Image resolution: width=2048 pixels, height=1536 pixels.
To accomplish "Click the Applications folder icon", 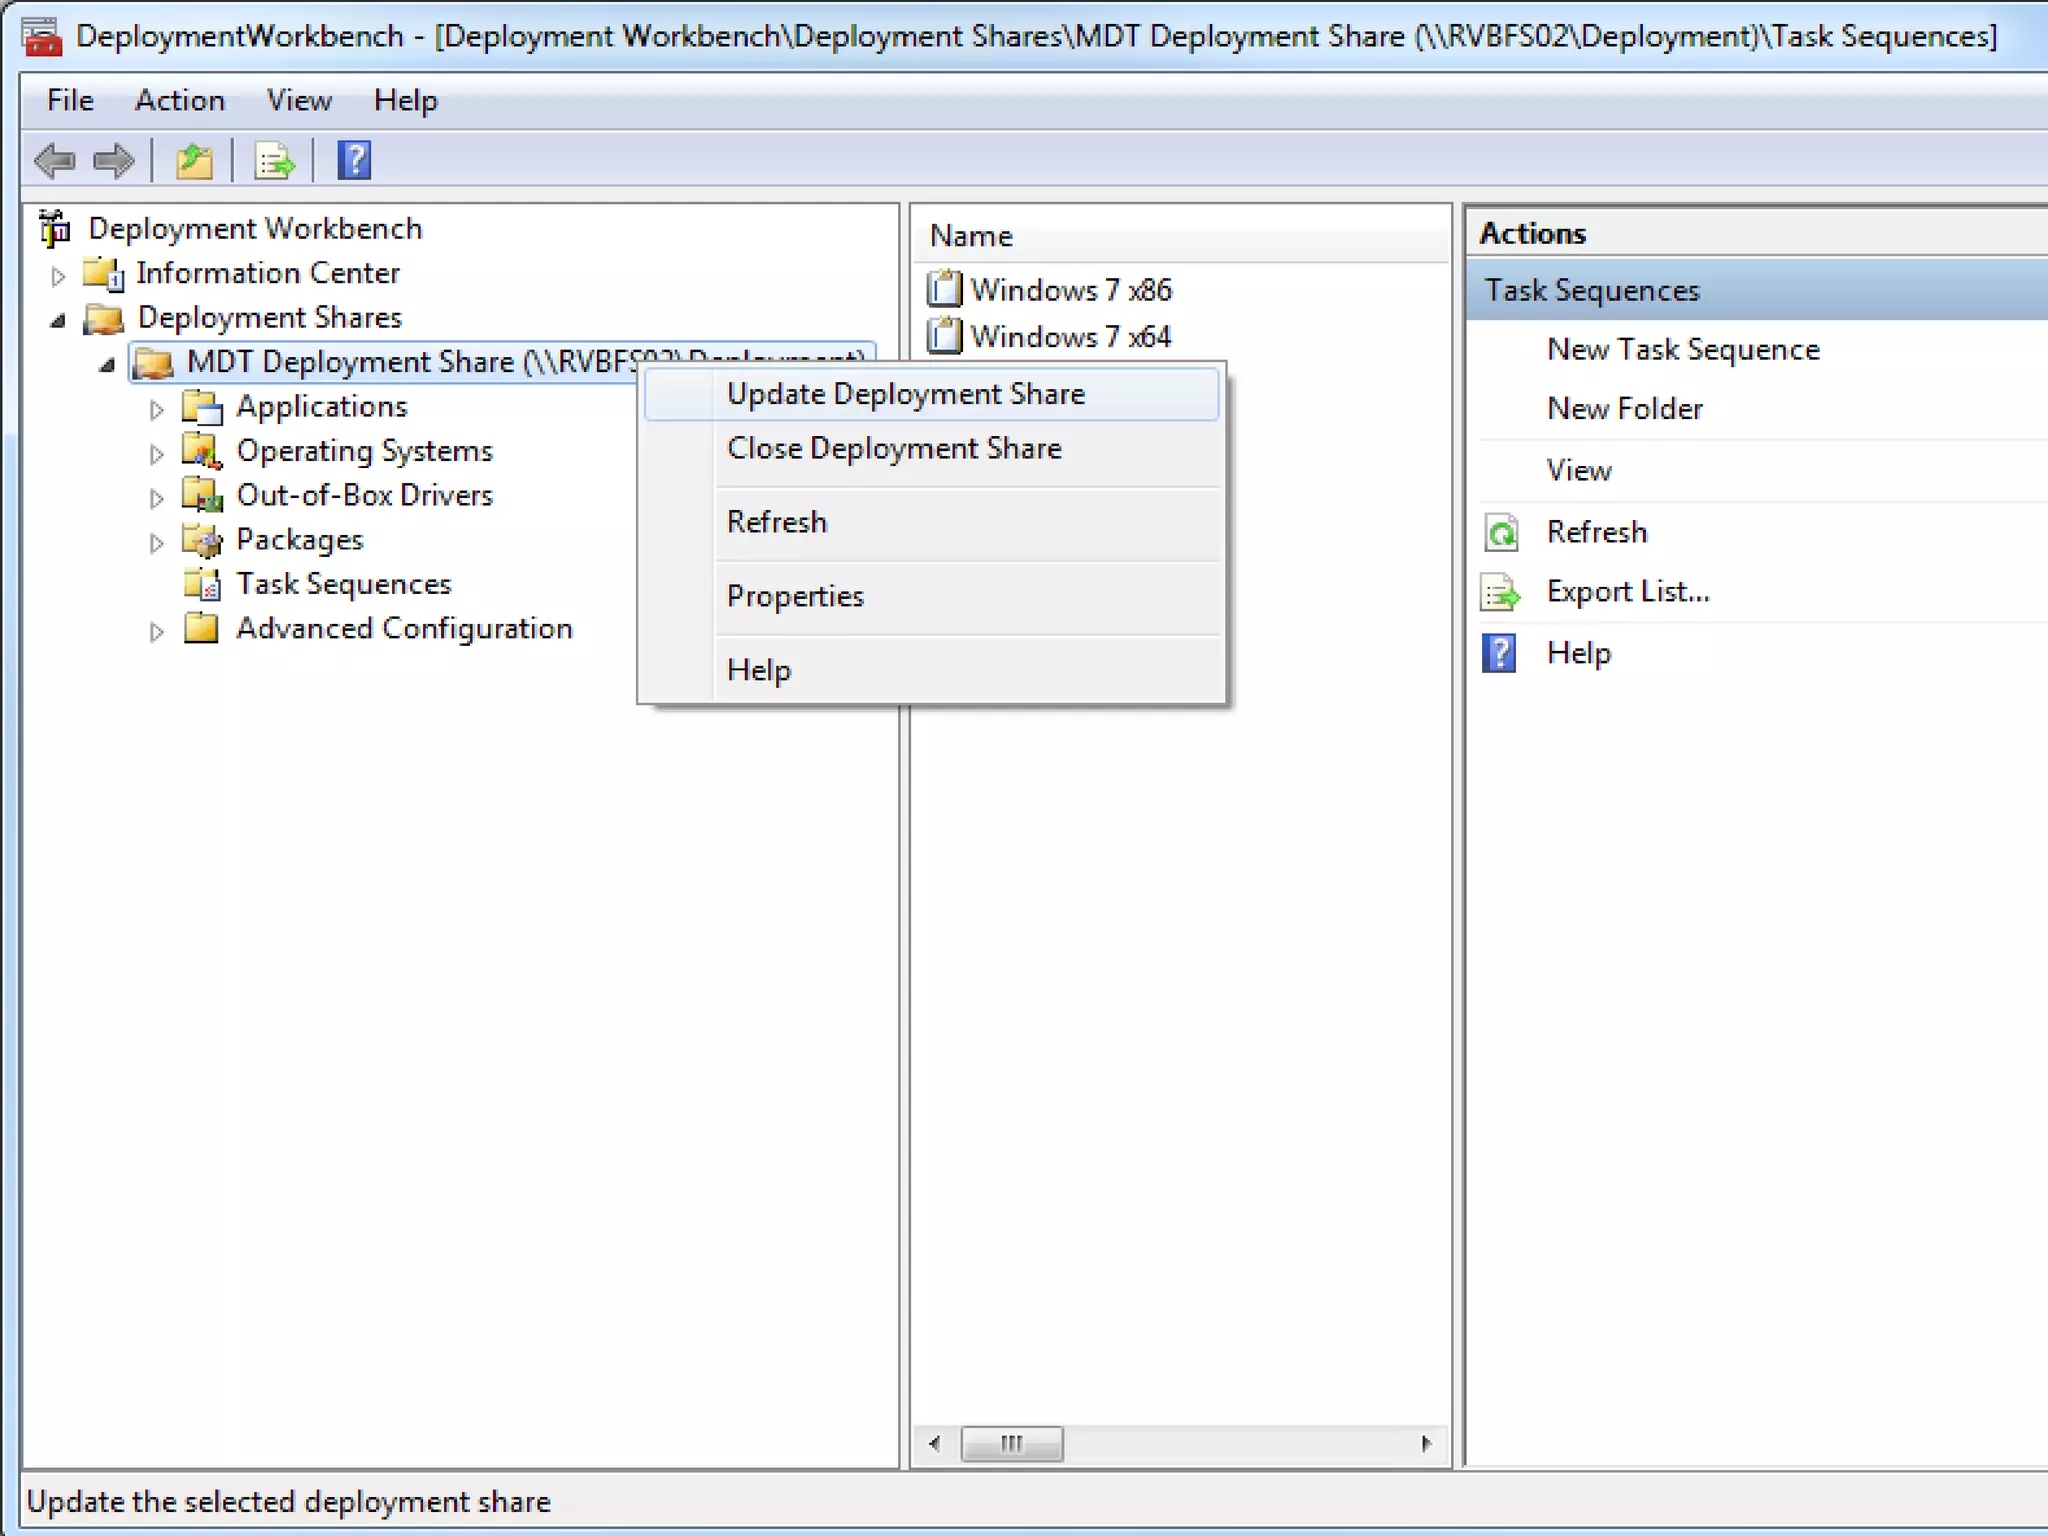I will pos(202,407).
